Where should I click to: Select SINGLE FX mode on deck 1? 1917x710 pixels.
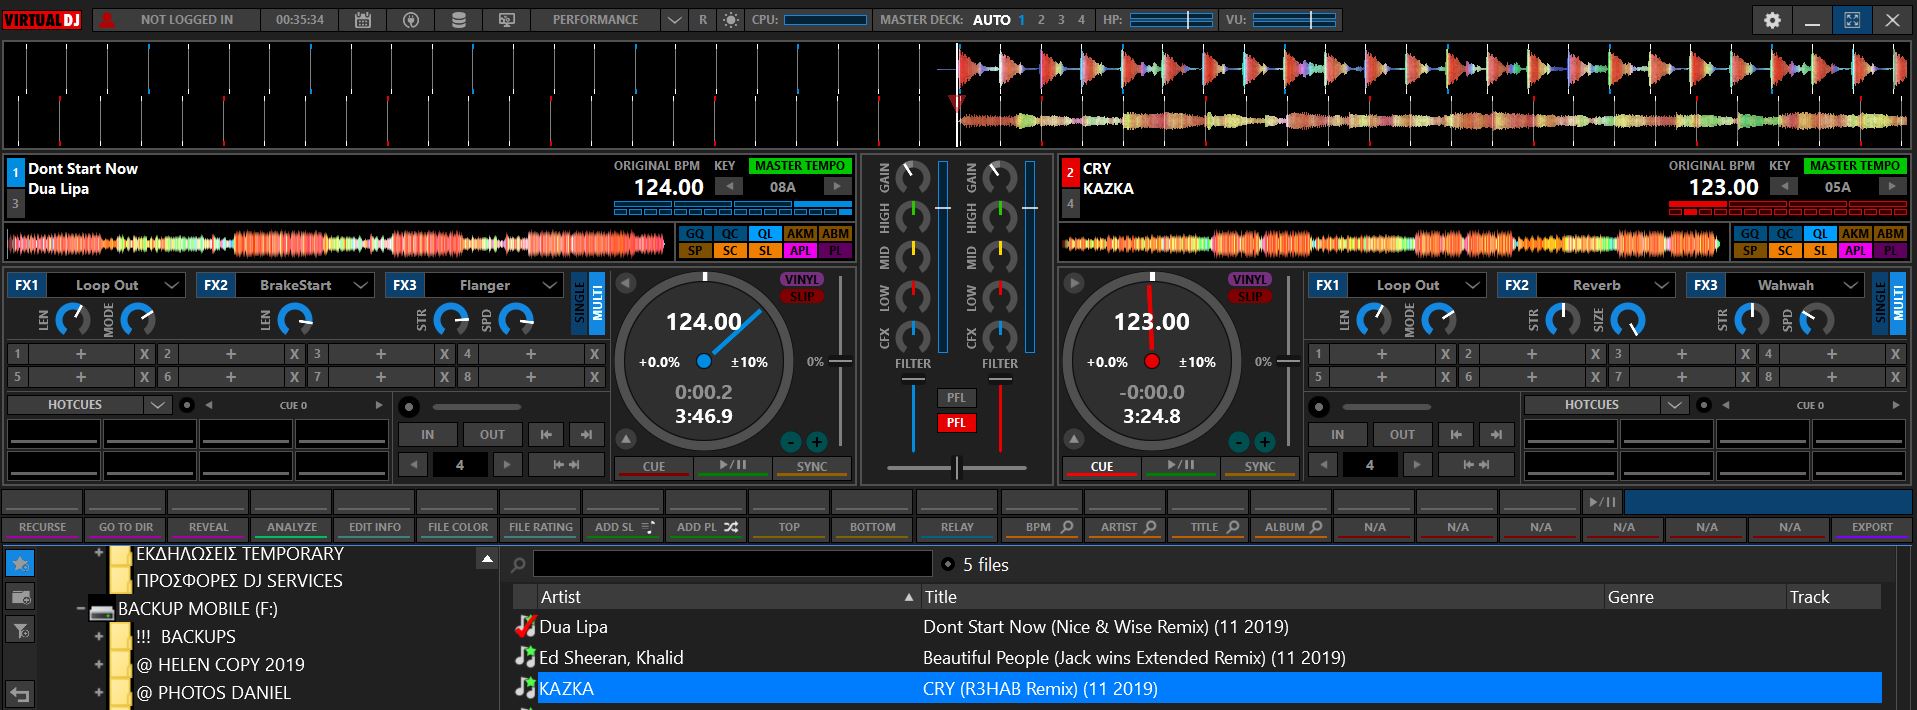[579, 303]
